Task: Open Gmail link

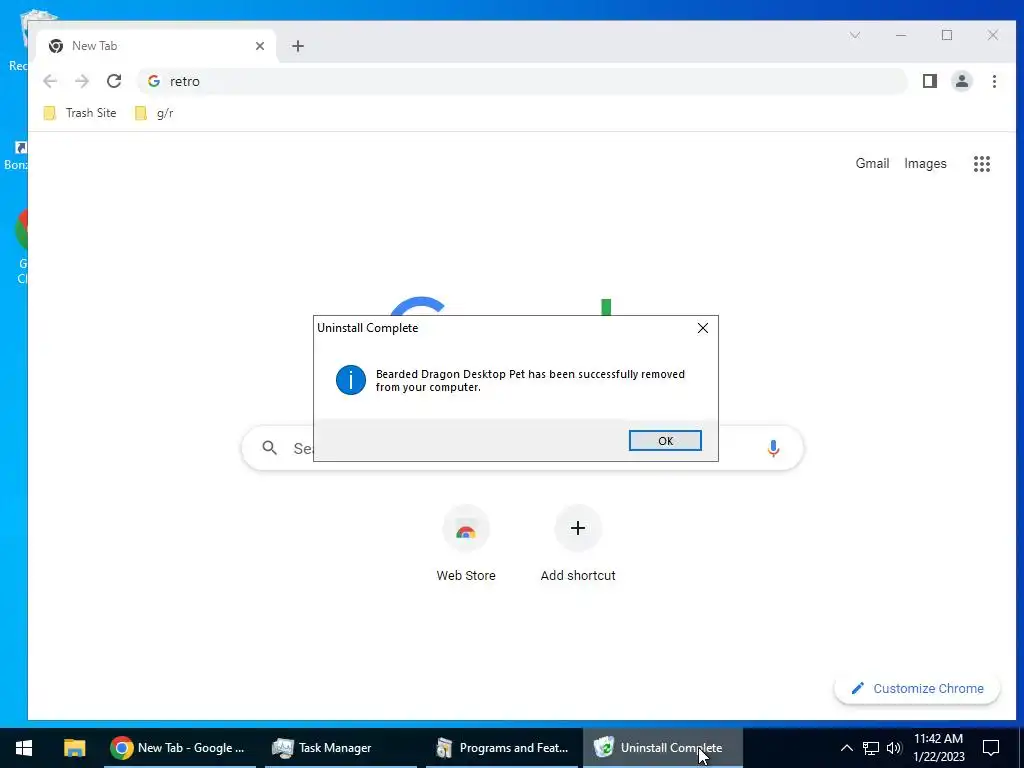Action: tap(872, 163)
